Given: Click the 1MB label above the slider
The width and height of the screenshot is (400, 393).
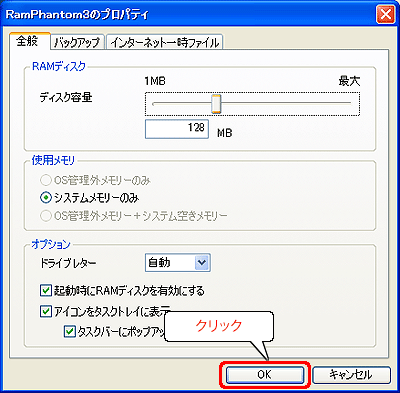Looking at the screenshot, I should [x=155, y=81].
